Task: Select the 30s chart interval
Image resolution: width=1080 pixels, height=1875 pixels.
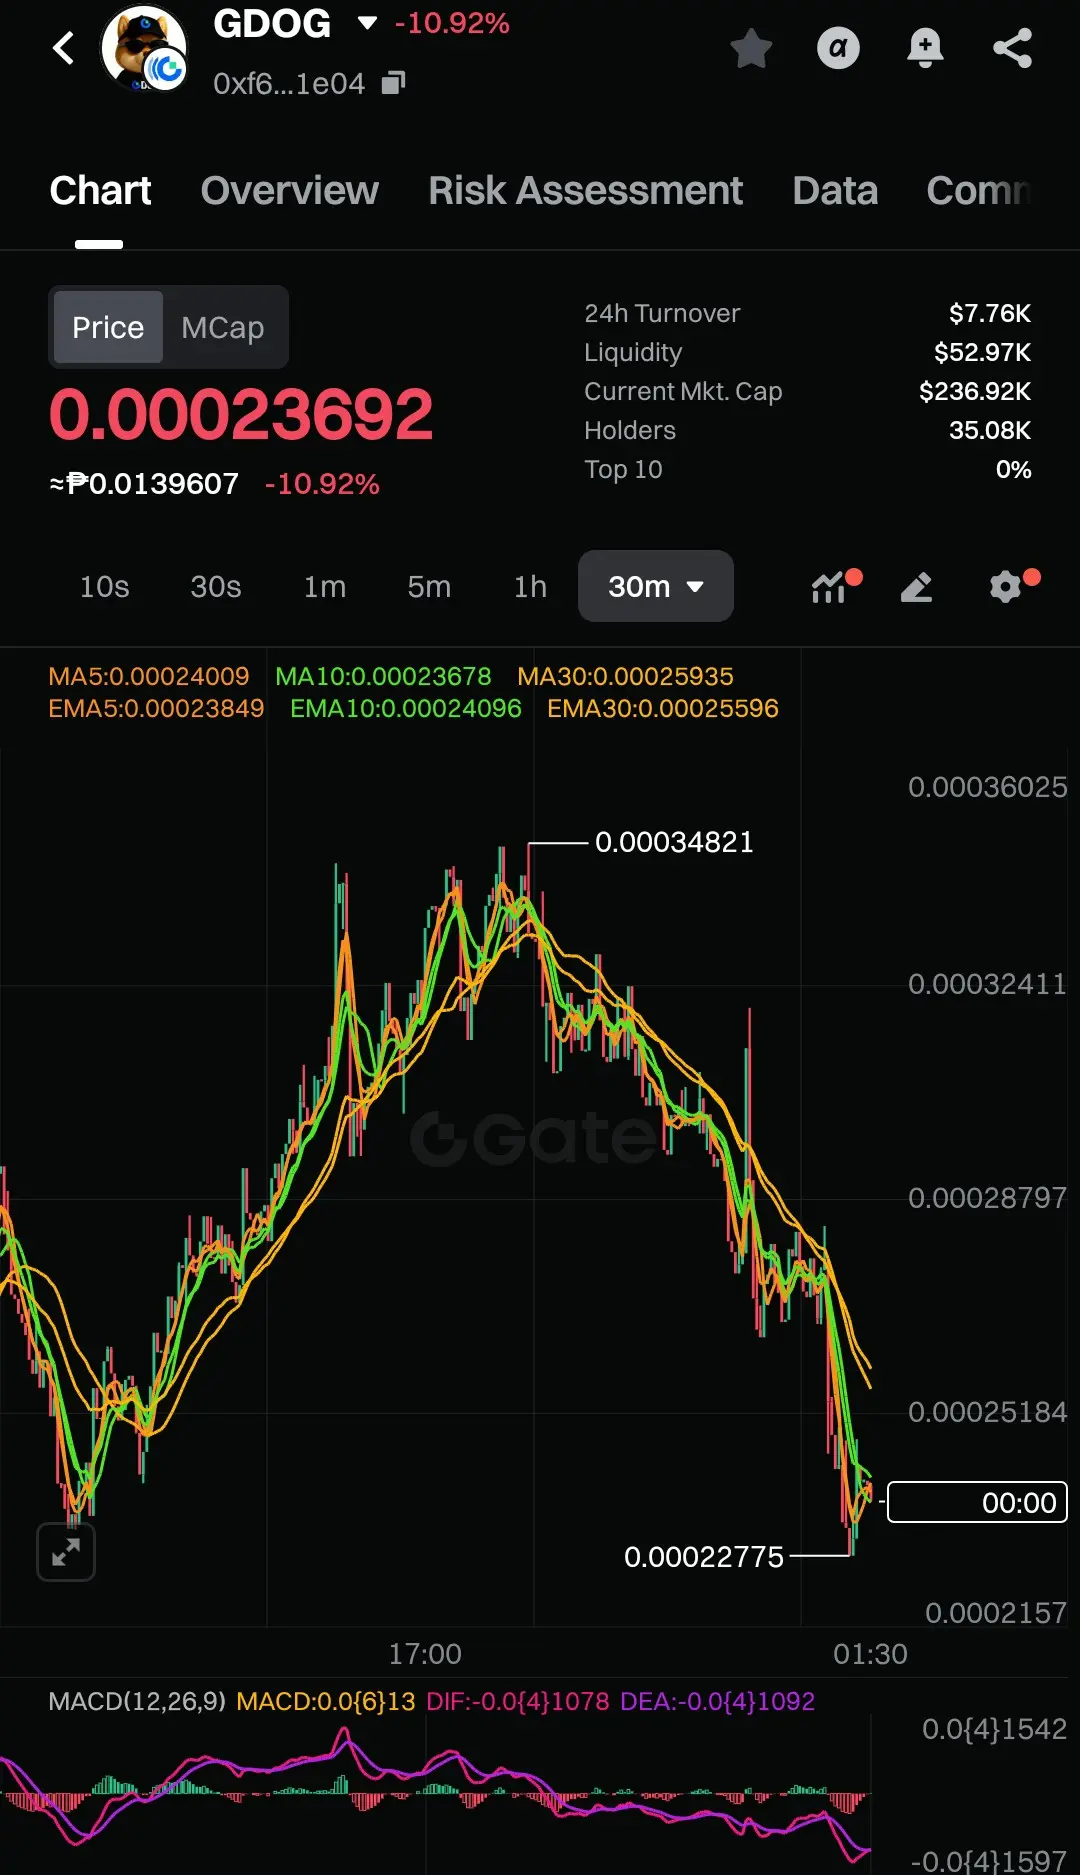Action: (x=216, y=586)
